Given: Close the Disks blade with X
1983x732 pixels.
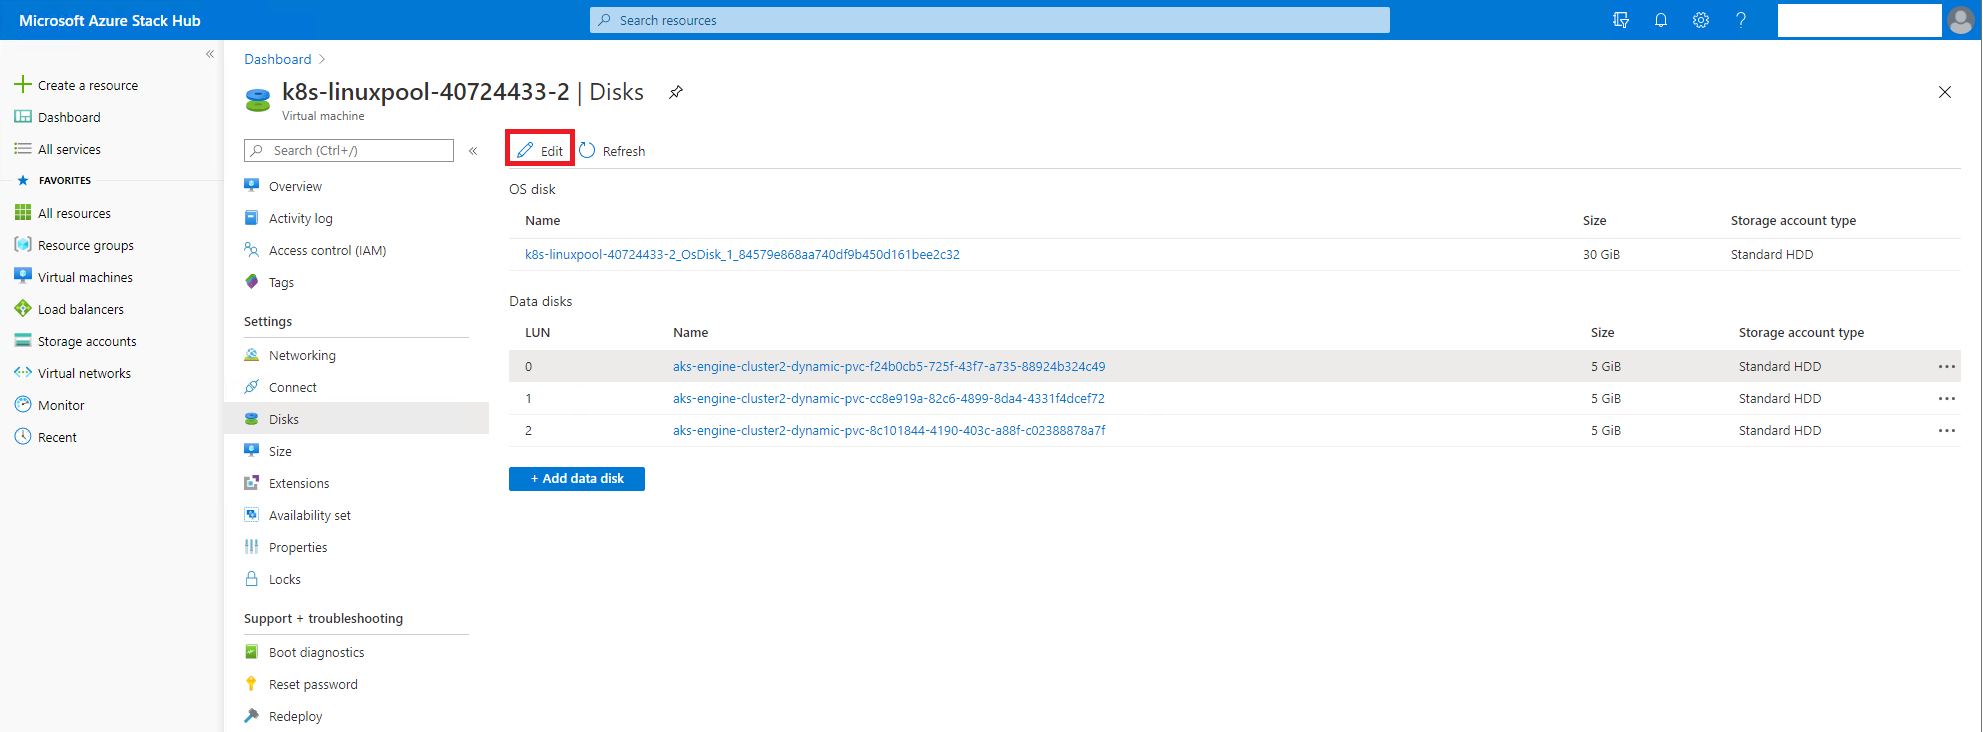Looking at the screenshot, I should coord(1945,92).
